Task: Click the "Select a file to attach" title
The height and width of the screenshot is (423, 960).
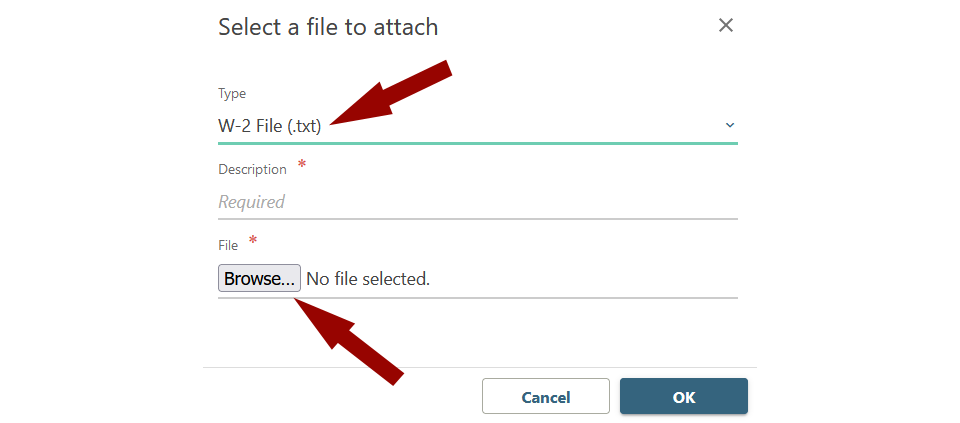Action: point(328,27)
